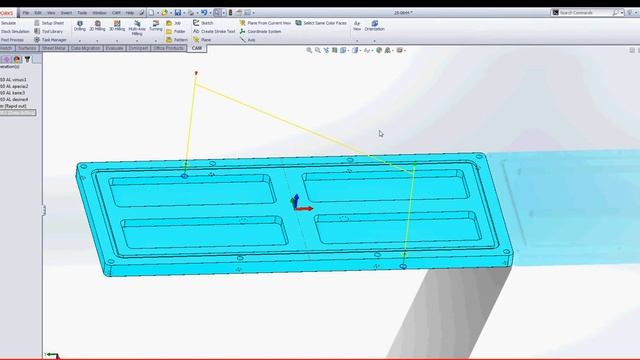
Task: Open the Task Manager
Action: (50, 40)
